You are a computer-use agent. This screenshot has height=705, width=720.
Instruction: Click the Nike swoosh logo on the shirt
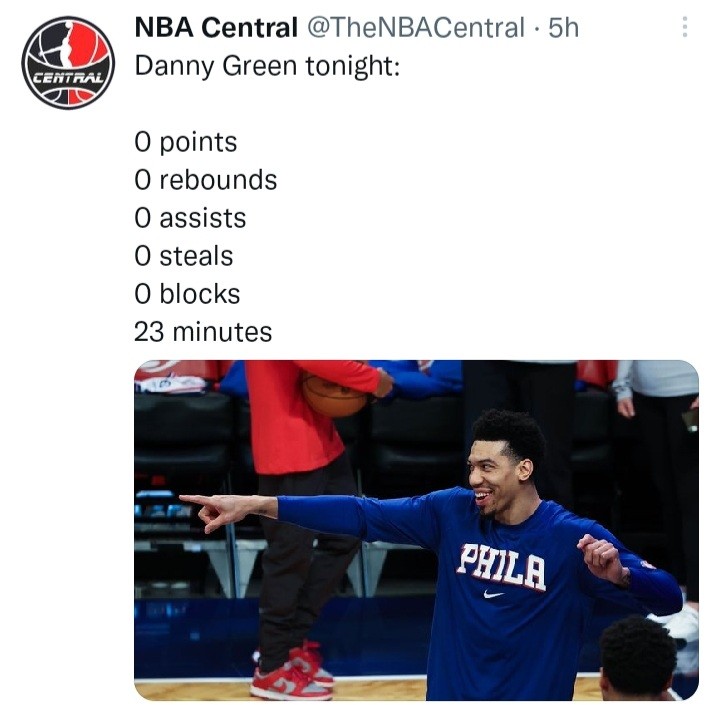point(494,594)
